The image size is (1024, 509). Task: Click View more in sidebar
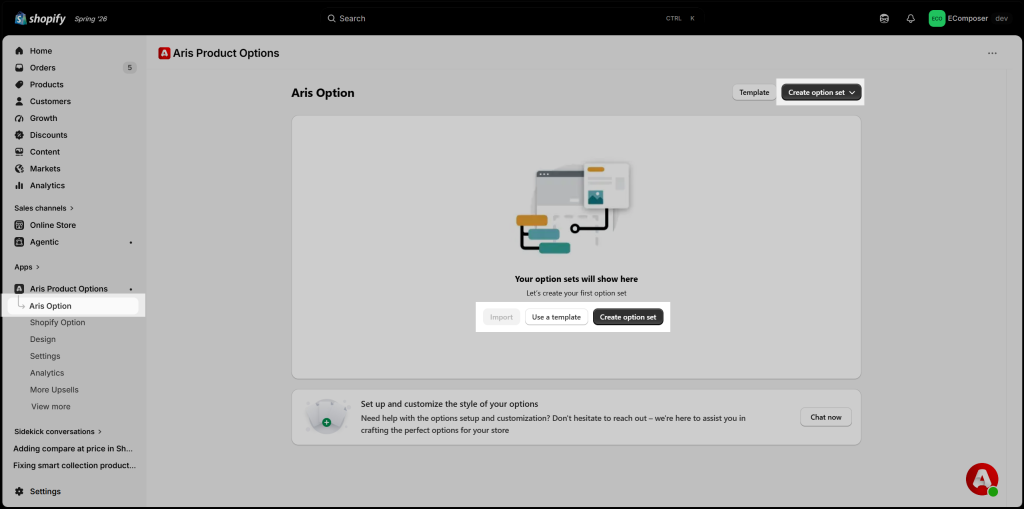[51, 406]
